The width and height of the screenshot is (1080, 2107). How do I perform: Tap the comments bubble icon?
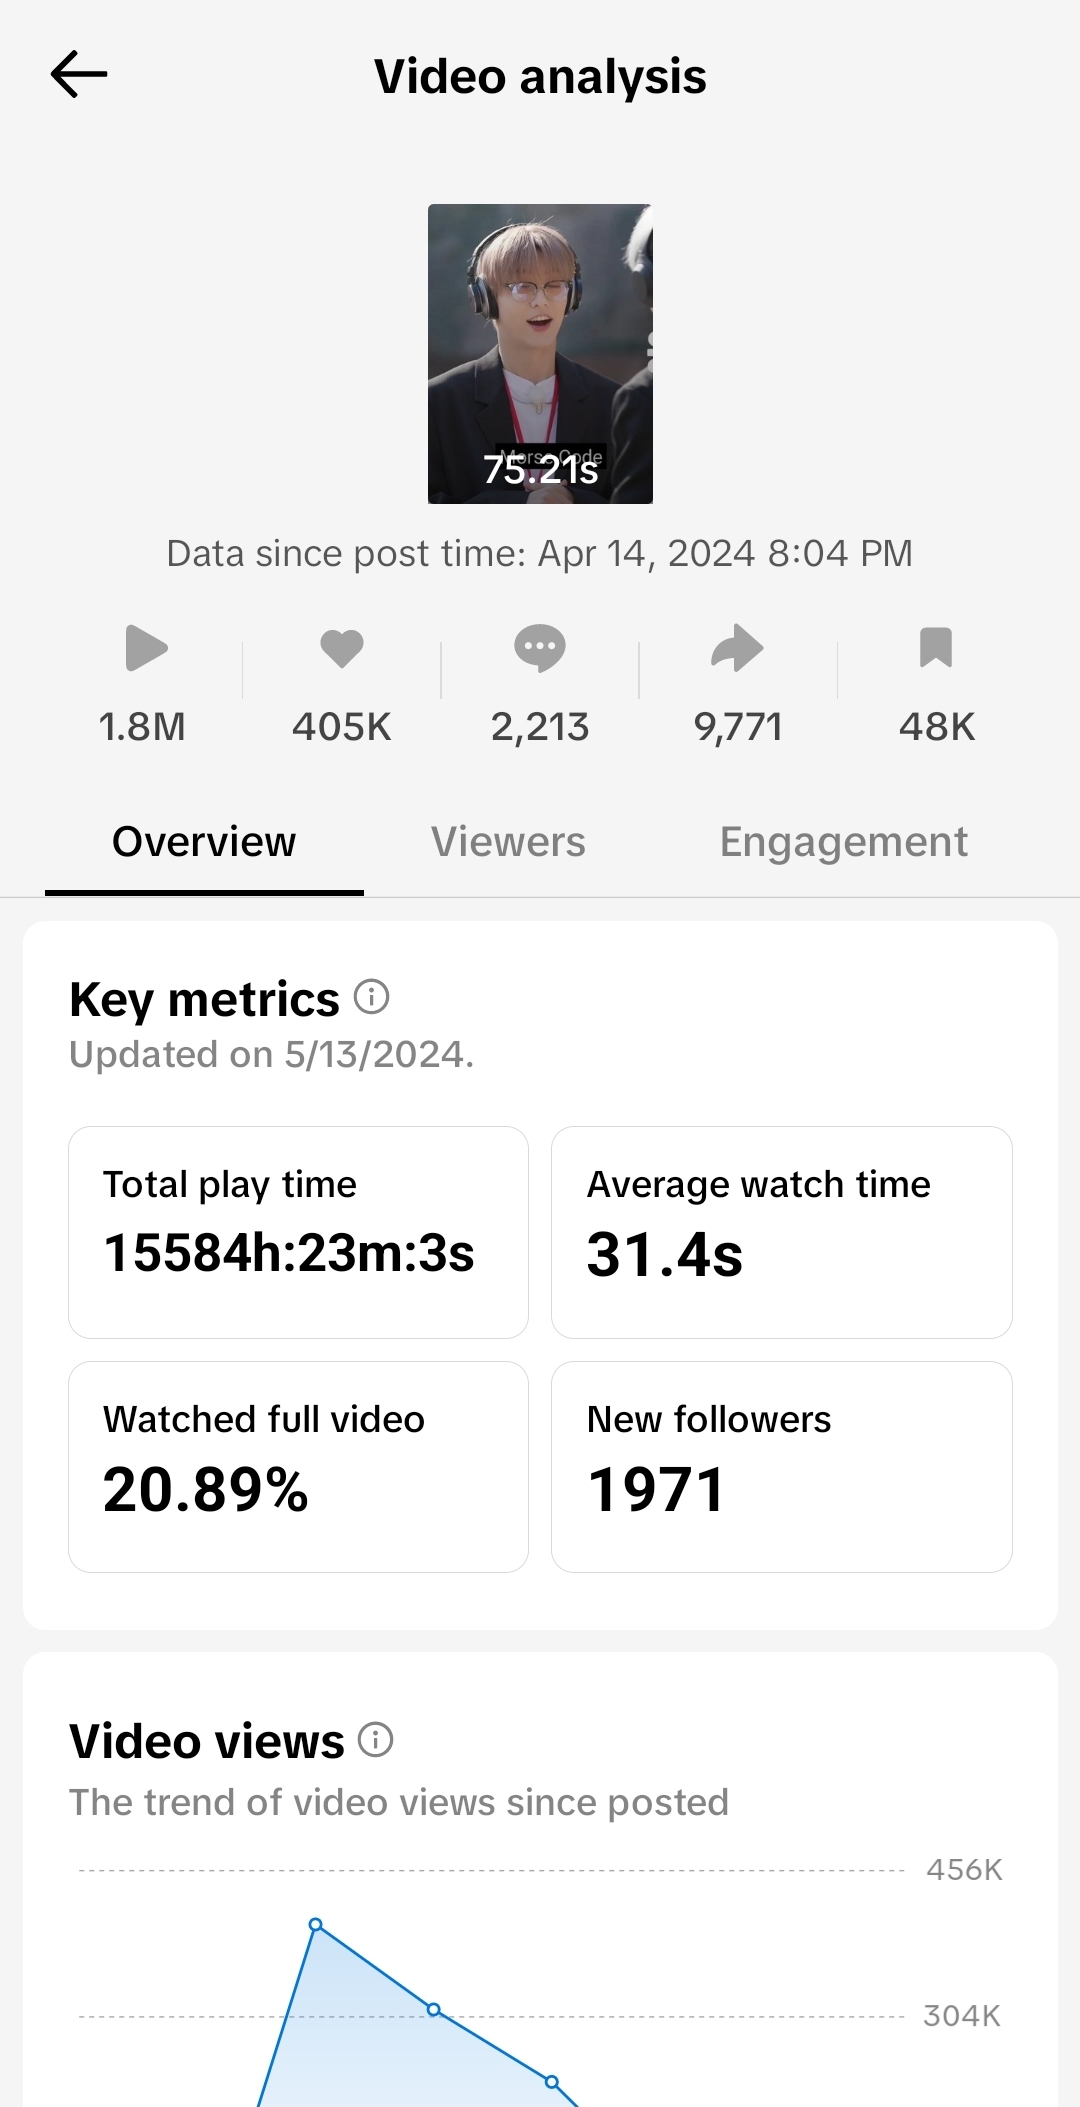click(540, 648)
